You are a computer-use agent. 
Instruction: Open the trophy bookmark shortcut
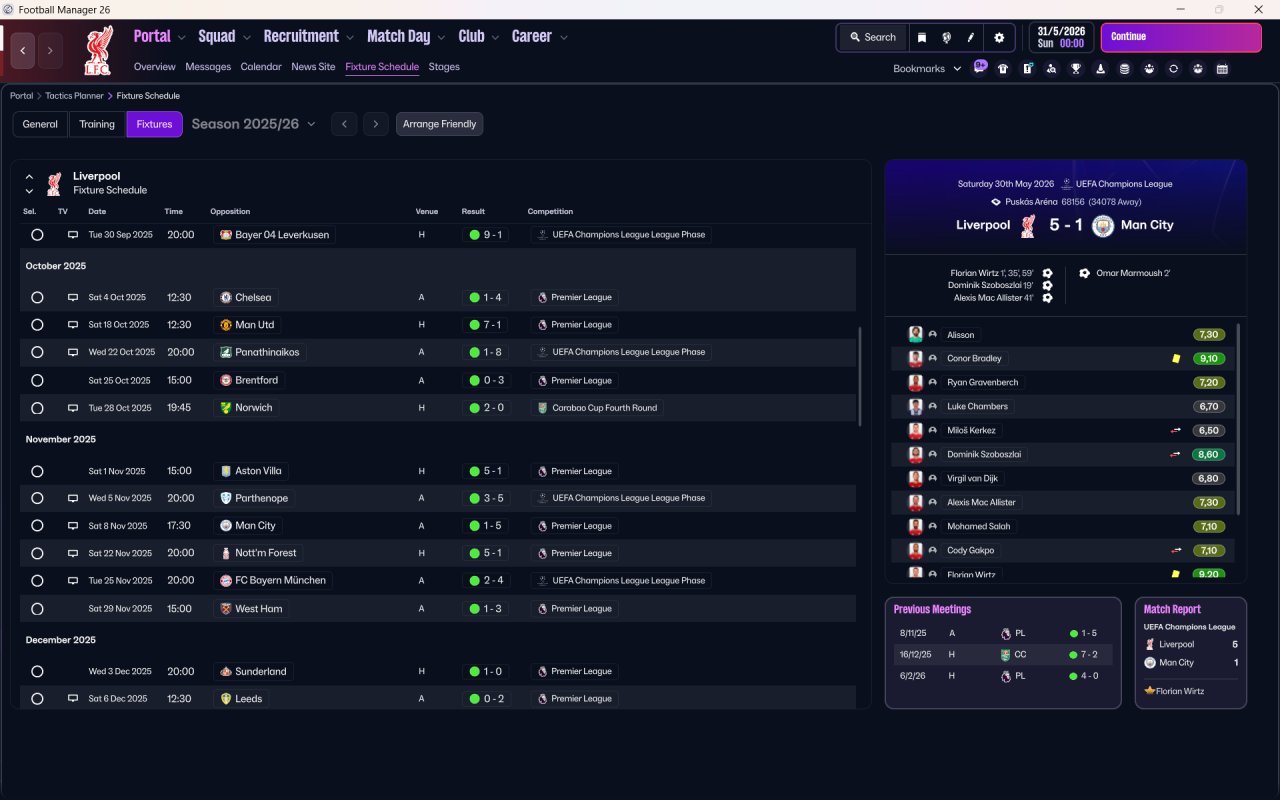pyautogui.click(x=1076, y=69)
